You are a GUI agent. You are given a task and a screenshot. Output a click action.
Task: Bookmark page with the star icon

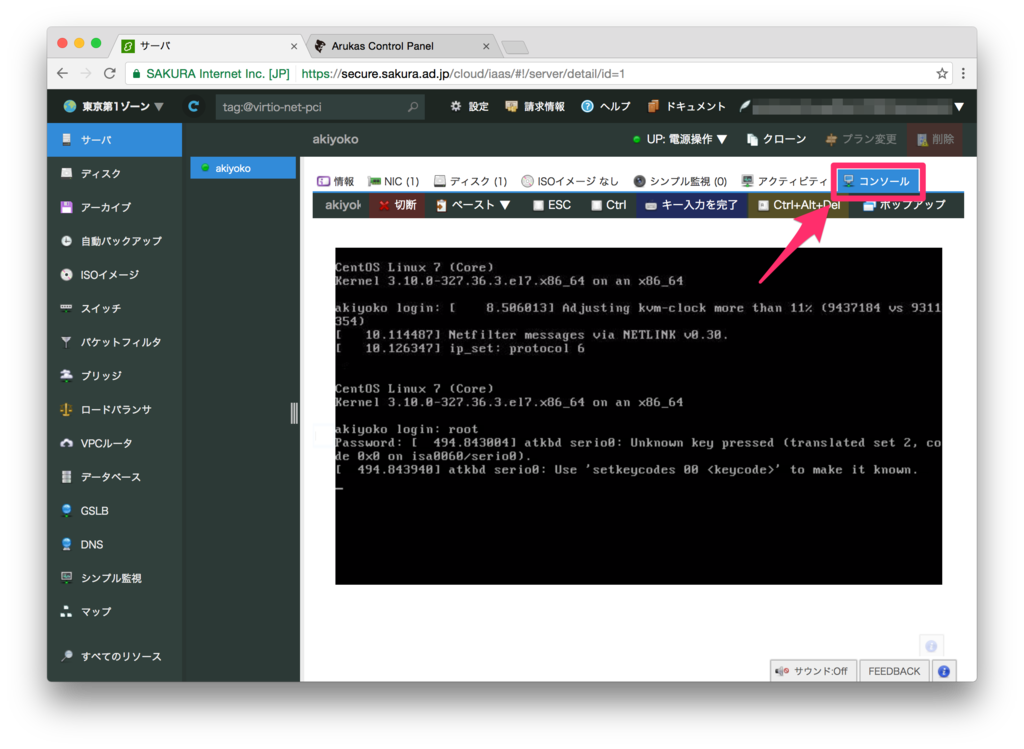942,73
